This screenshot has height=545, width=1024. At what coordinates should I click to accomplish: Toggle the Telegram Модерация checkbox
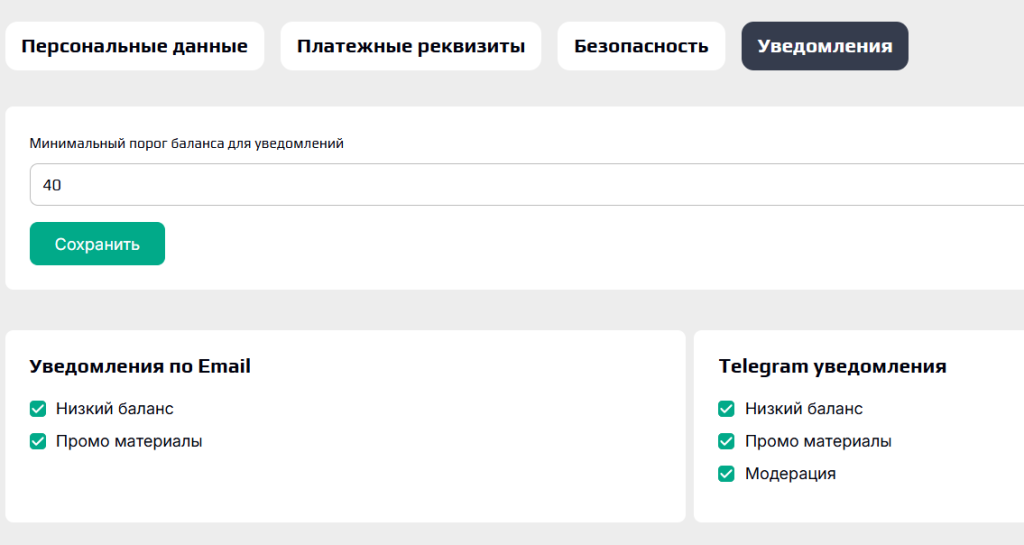727,474
